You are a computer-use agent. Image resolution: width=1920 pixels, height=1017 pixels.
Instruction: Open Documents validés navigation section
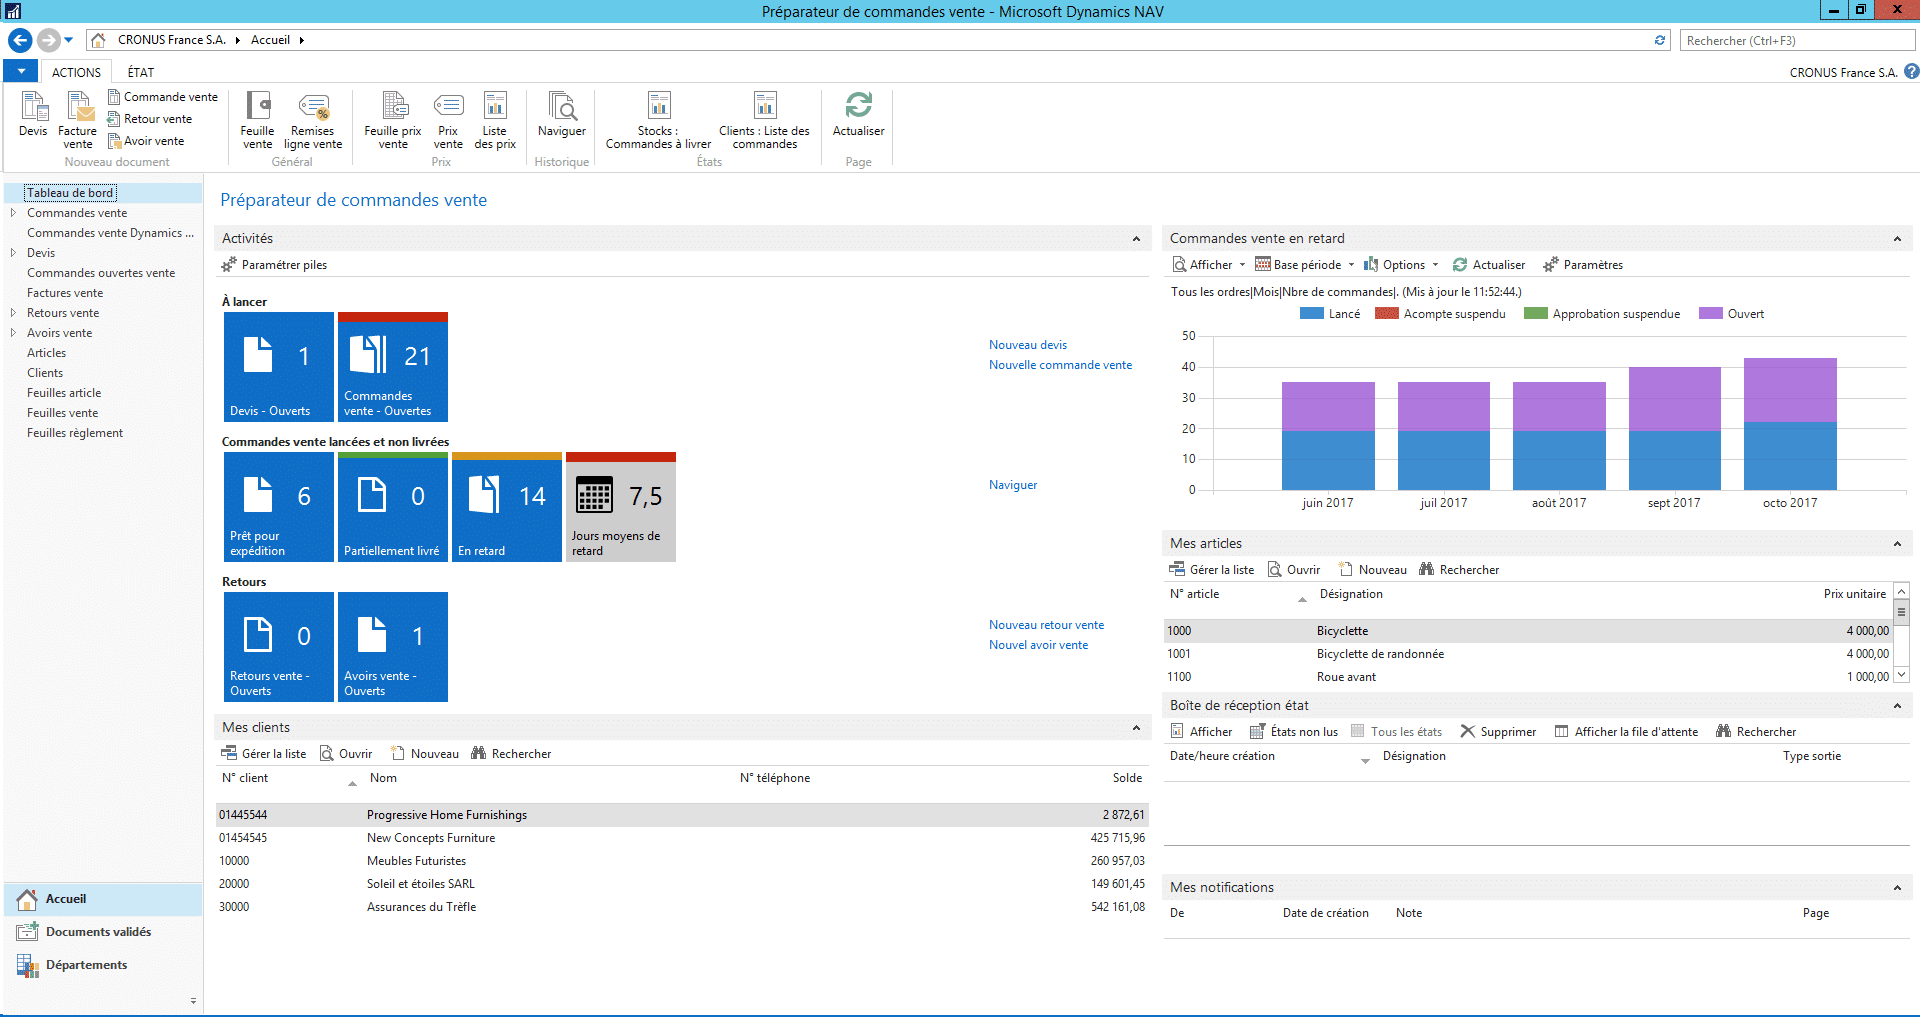click(103, 932)
